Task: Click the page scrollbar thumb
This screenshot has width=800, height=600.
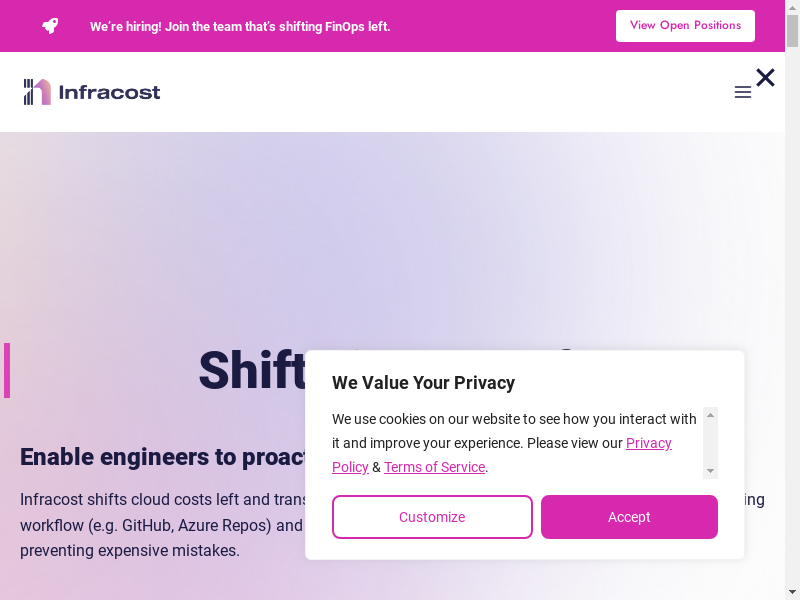Action: coord(793,30)
